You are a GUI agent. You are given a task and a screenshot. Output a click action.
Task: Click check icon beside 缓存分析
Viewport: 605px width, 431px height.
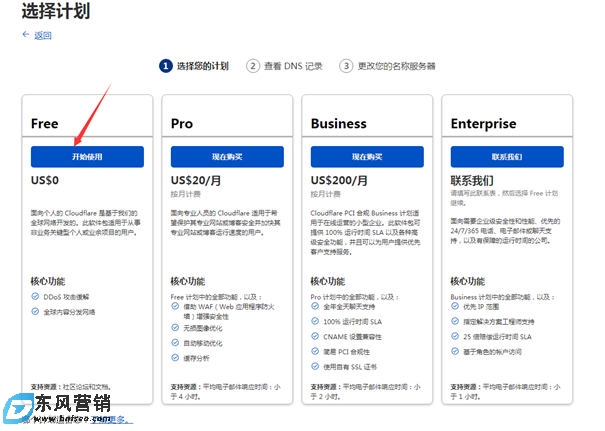[175, 358]
